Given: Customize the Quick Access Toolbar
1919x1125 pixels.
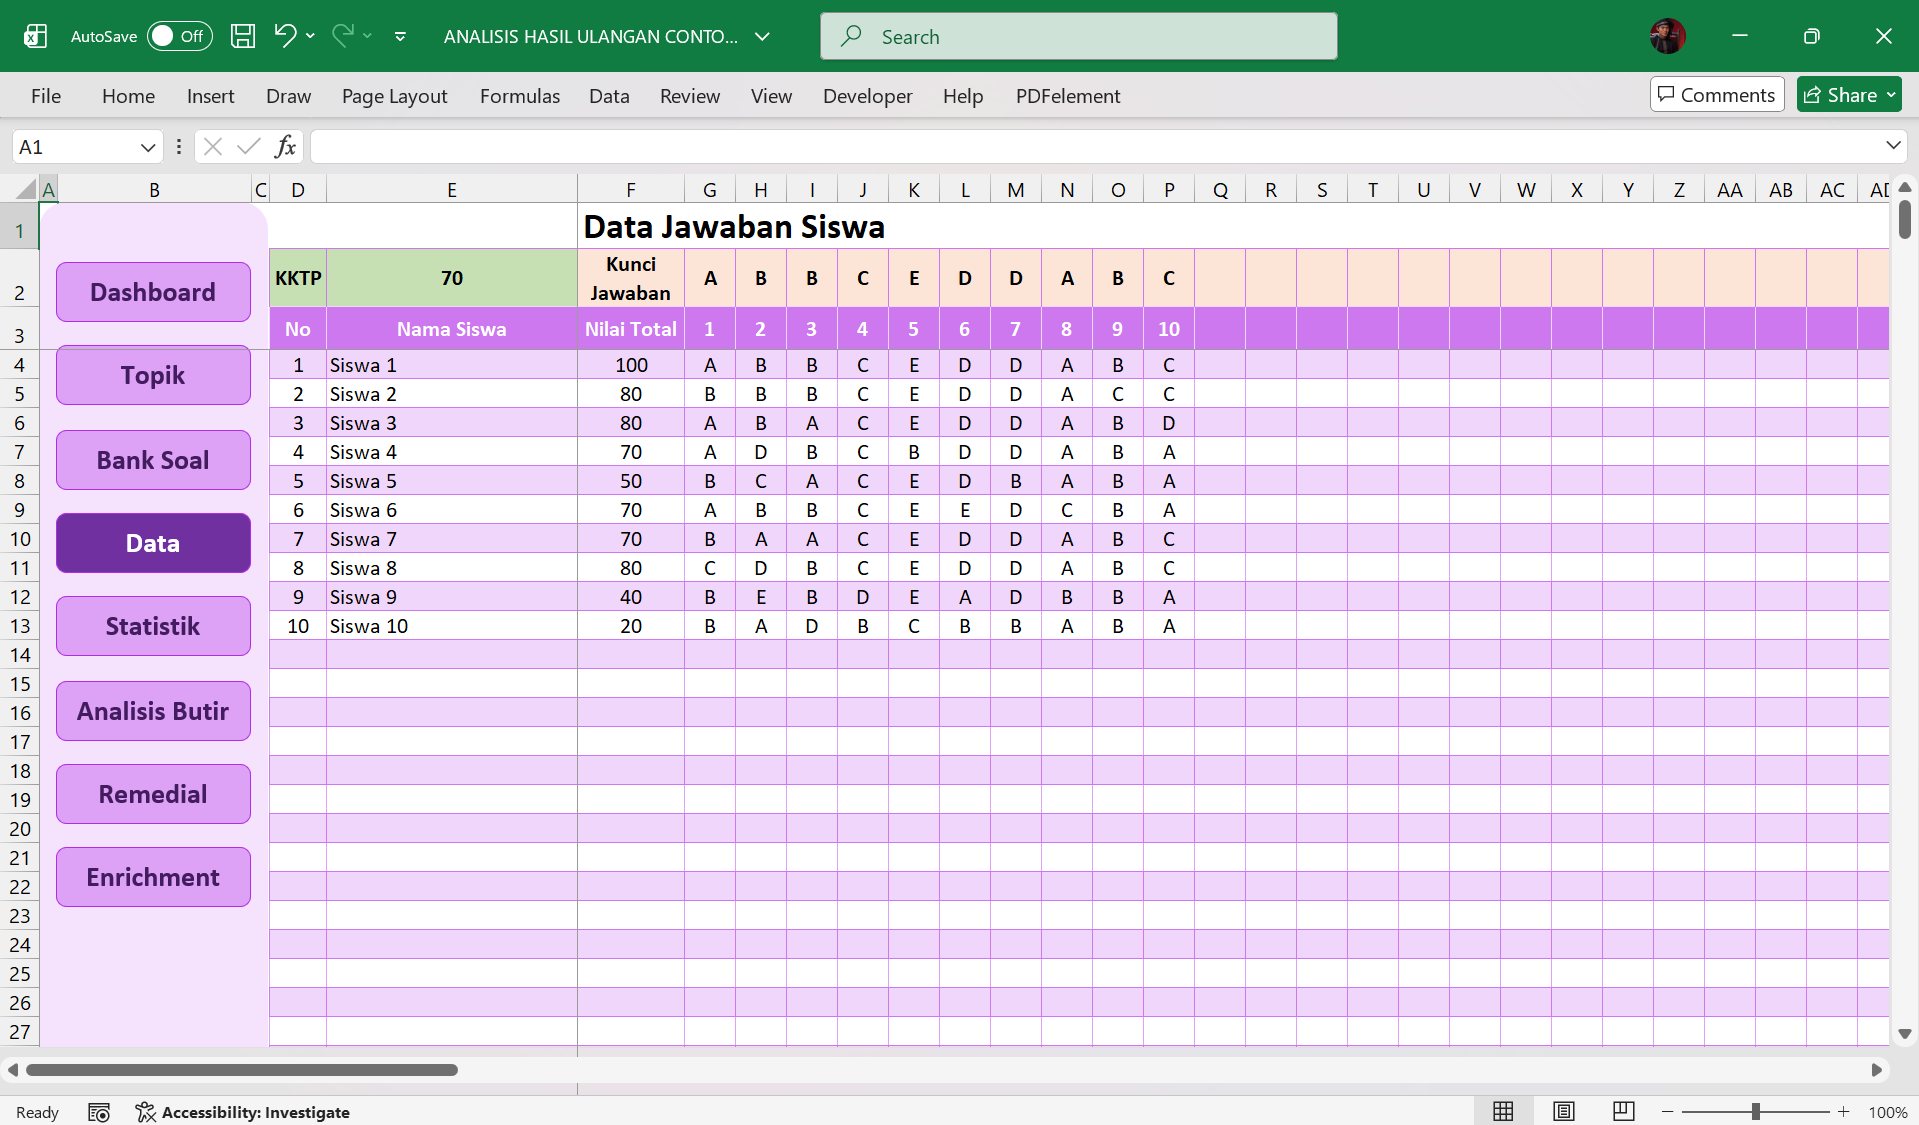Looking at the screenshot, I should [400, 37].
